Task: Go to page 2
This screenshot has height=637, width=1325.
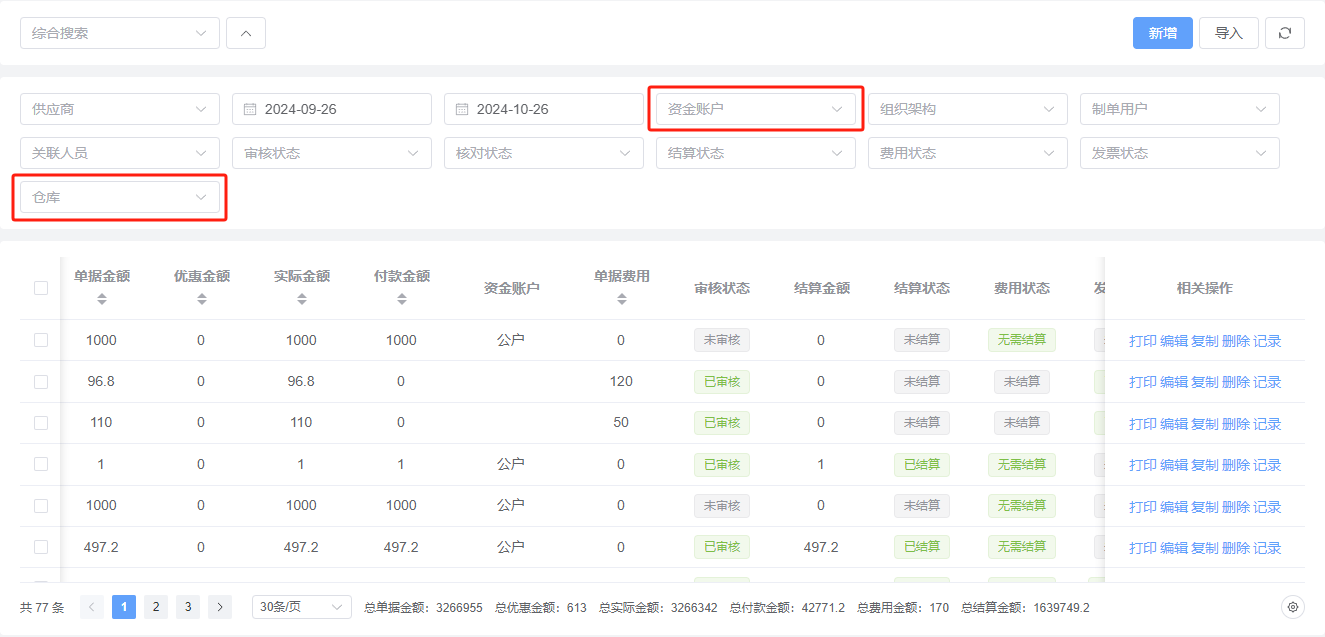Action: point(156,607)
